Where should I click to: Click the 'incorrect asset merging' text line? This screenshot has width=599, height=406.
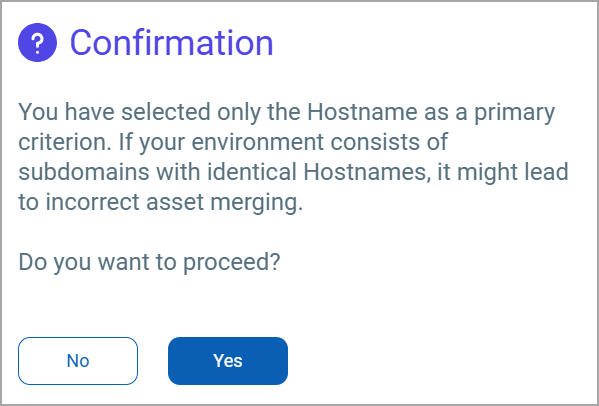pos(160,202)
